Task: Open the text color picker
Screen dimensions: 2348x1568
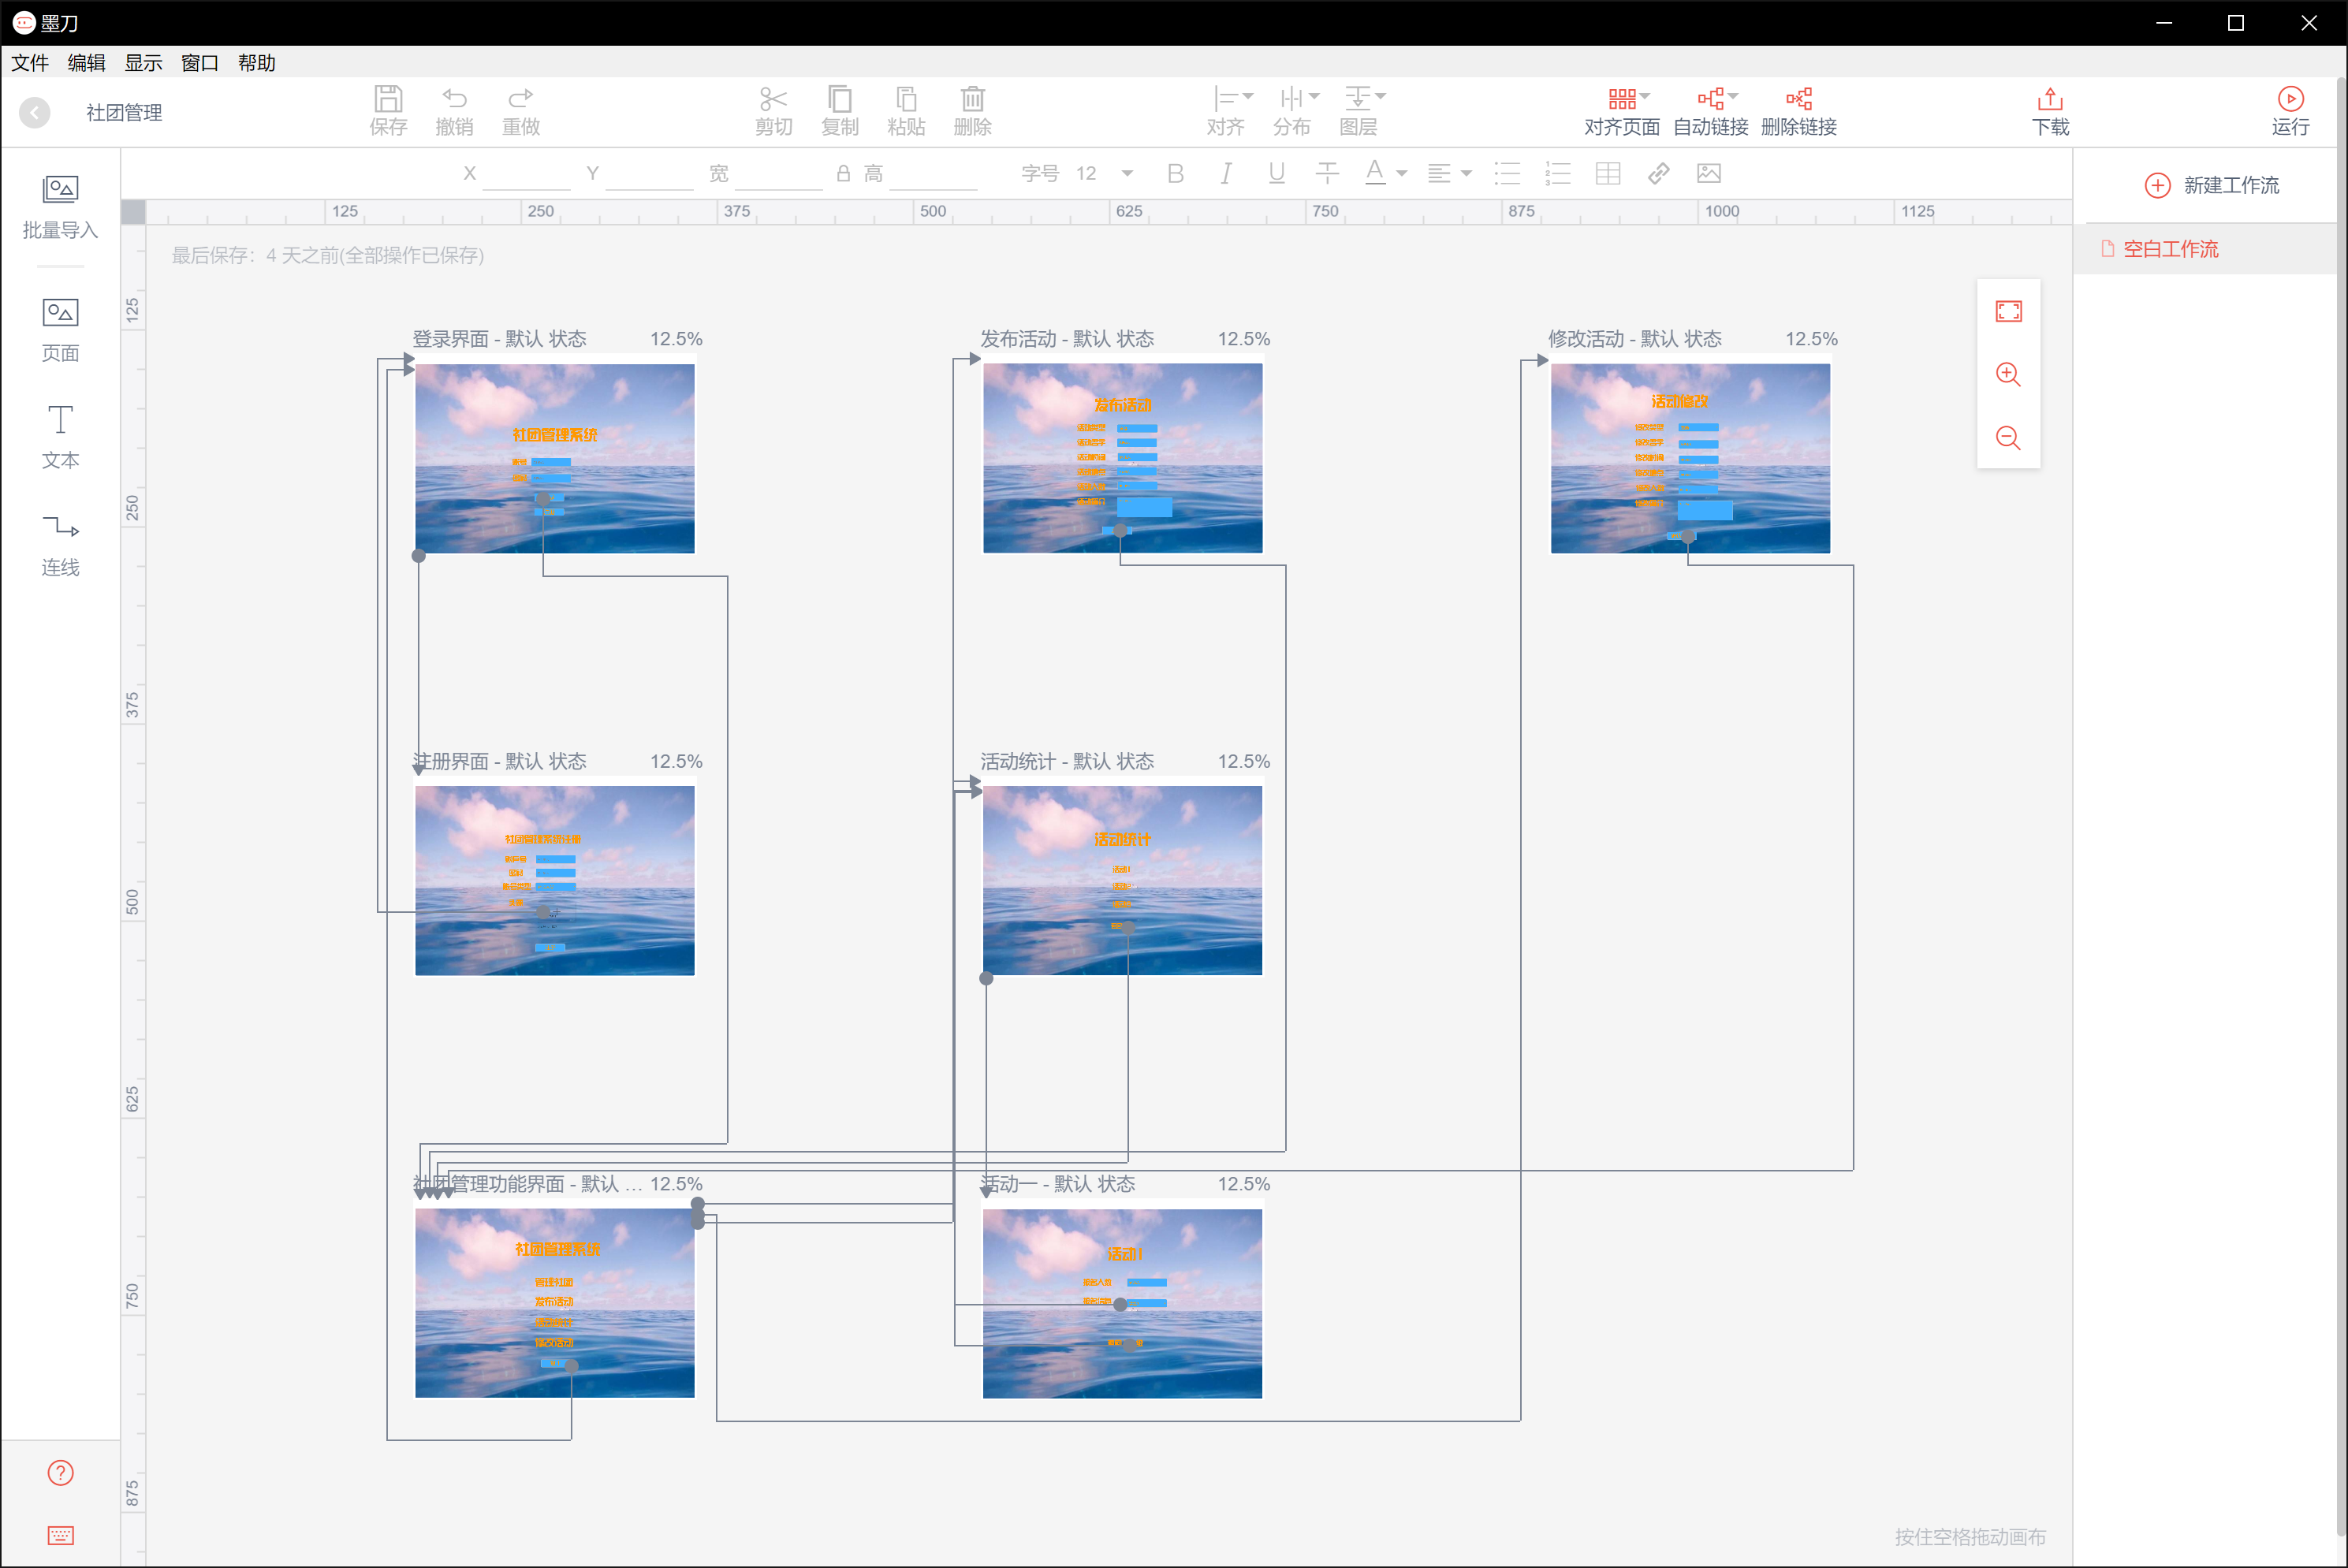Action: [1375, 173]
